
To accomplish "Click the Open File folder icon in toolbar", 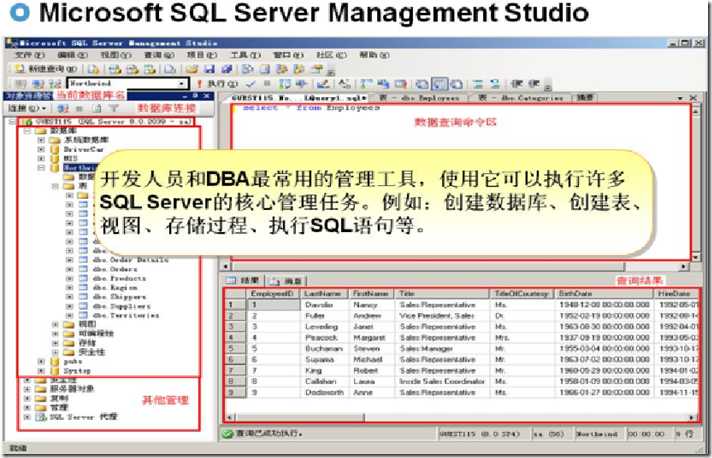I will [x=192, y=69].
